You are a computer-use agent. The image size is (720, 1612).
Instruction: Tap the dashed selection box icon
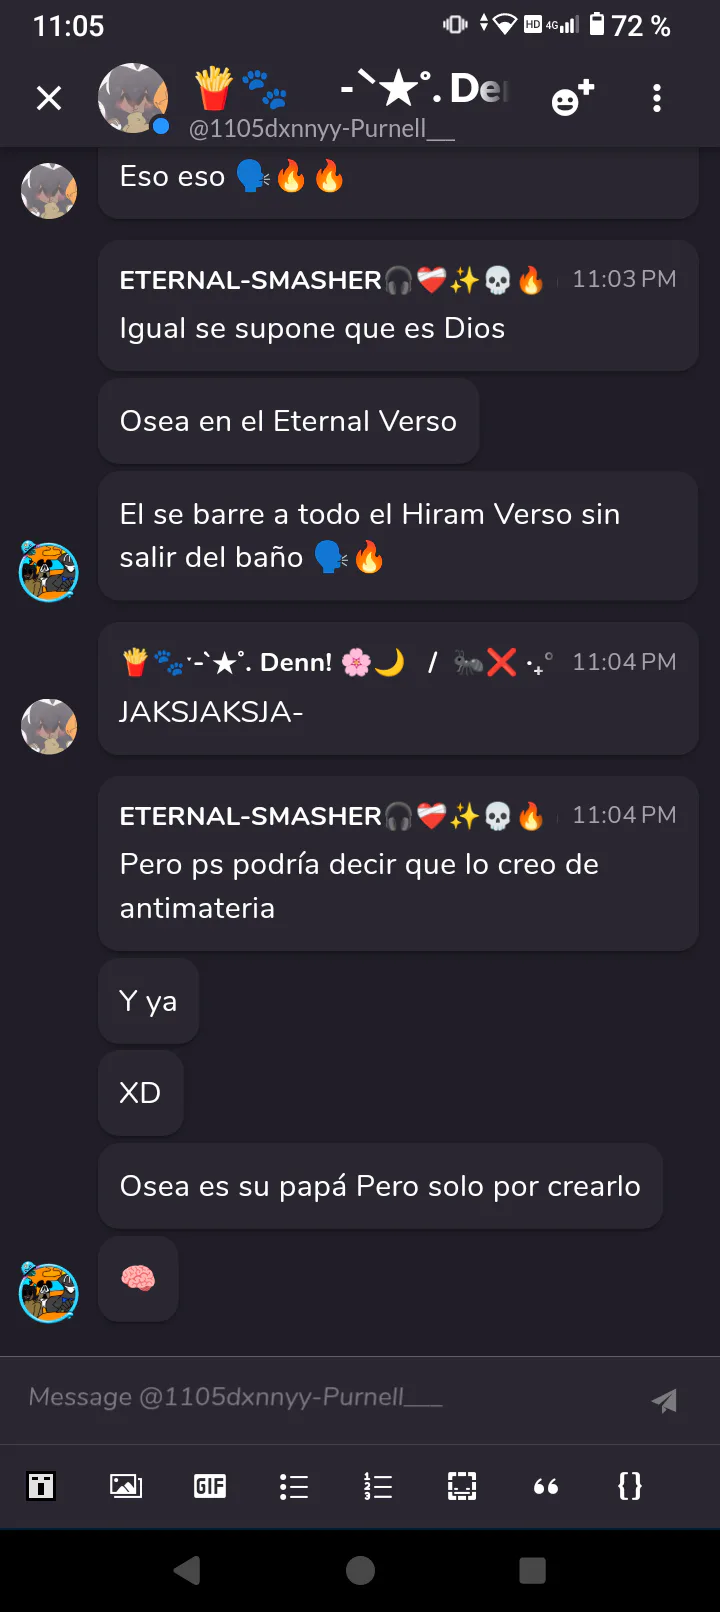462,1486
